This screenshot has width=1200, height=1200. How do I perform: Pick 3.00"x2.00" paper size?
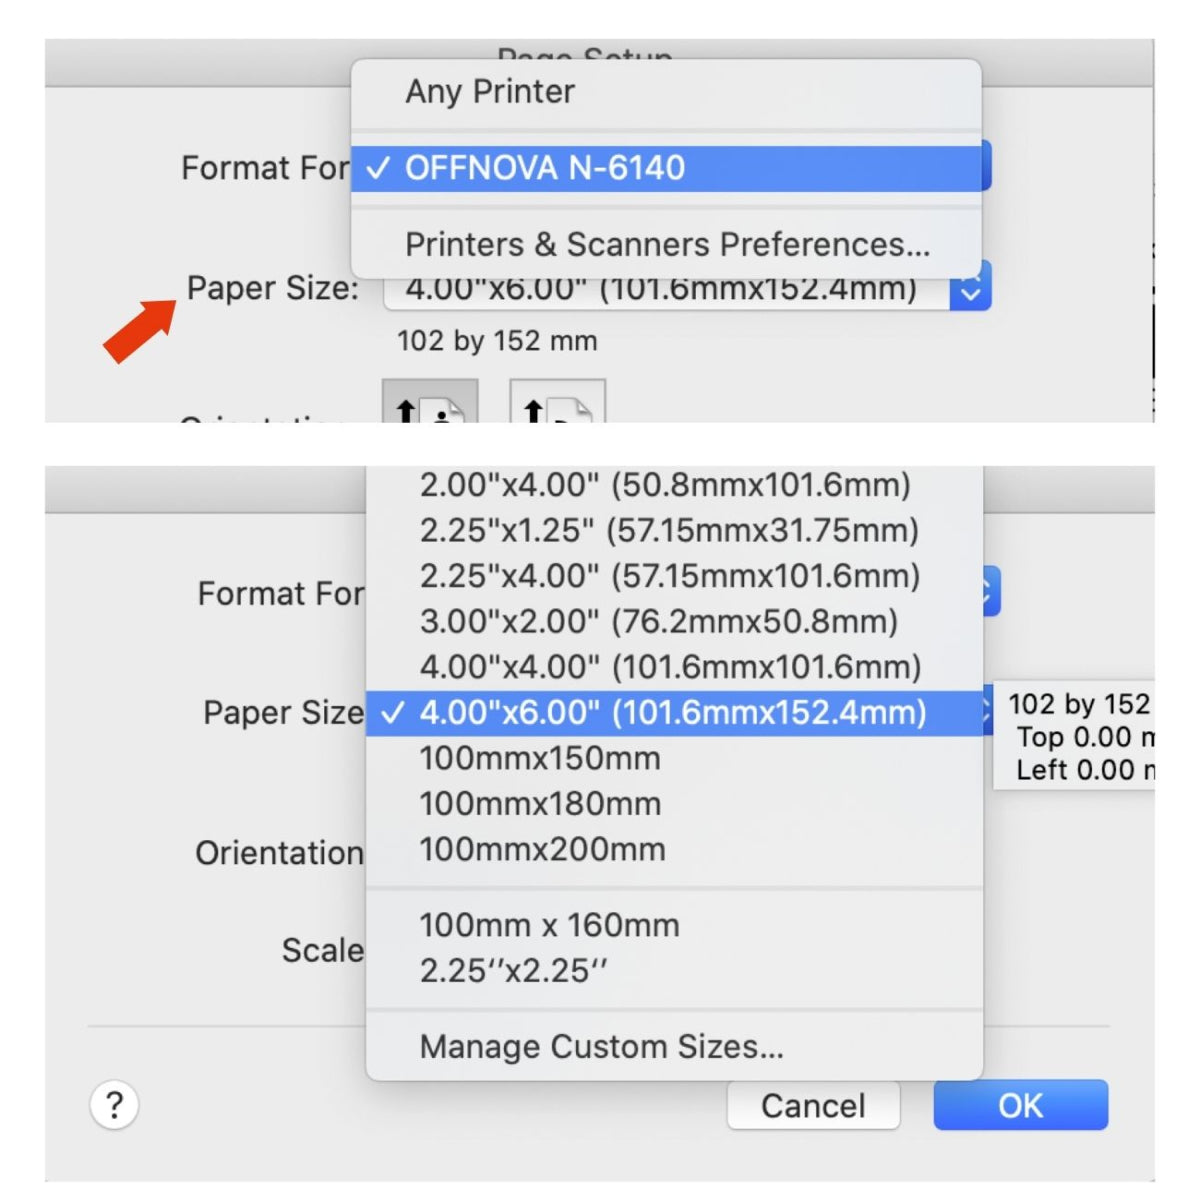click(x=658, y=621)
